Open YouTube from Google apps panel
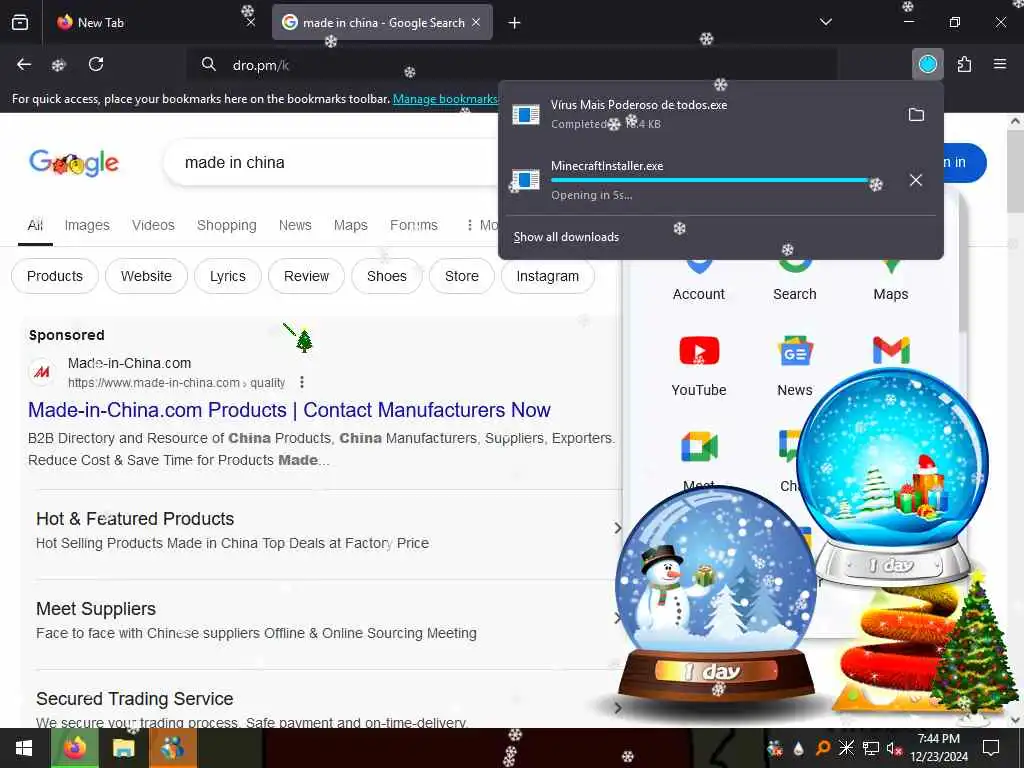 coord(699,366)
